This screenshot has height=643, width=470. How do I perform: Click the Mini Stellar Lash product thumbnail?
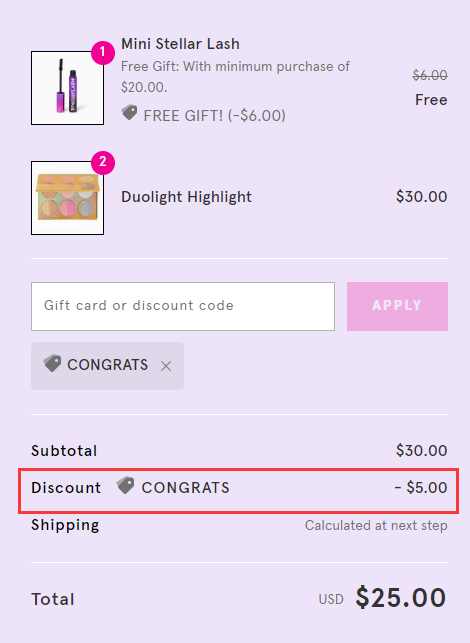tap(67, 88)
